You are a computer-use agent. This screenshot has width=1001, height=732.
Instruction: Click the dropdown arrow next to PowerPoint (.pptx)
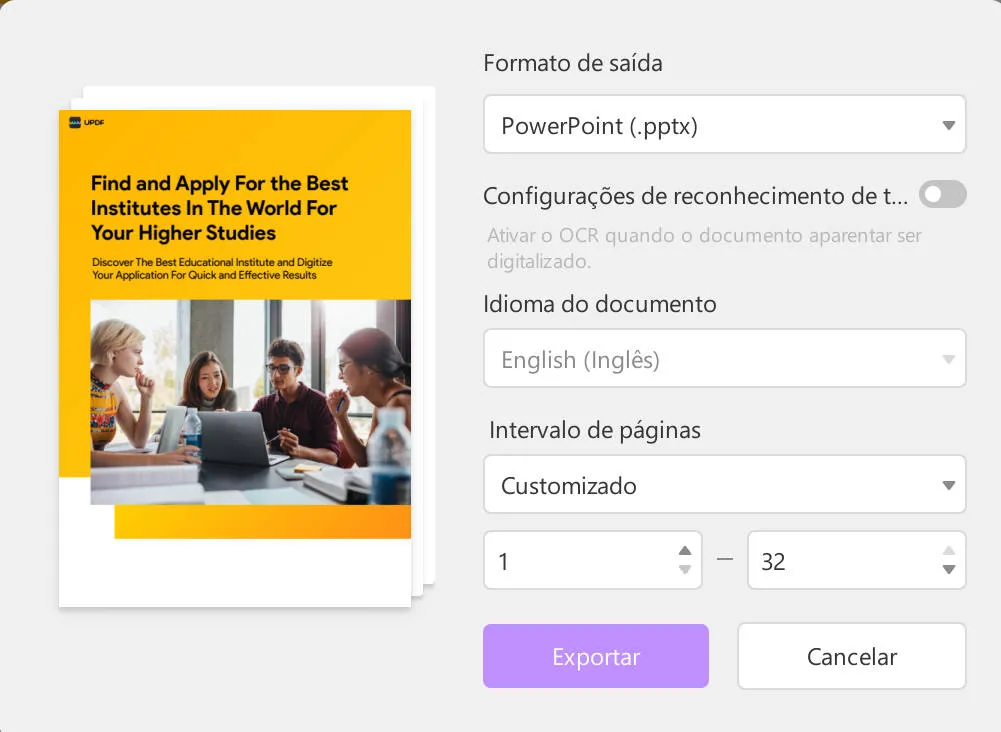[948, 124]
